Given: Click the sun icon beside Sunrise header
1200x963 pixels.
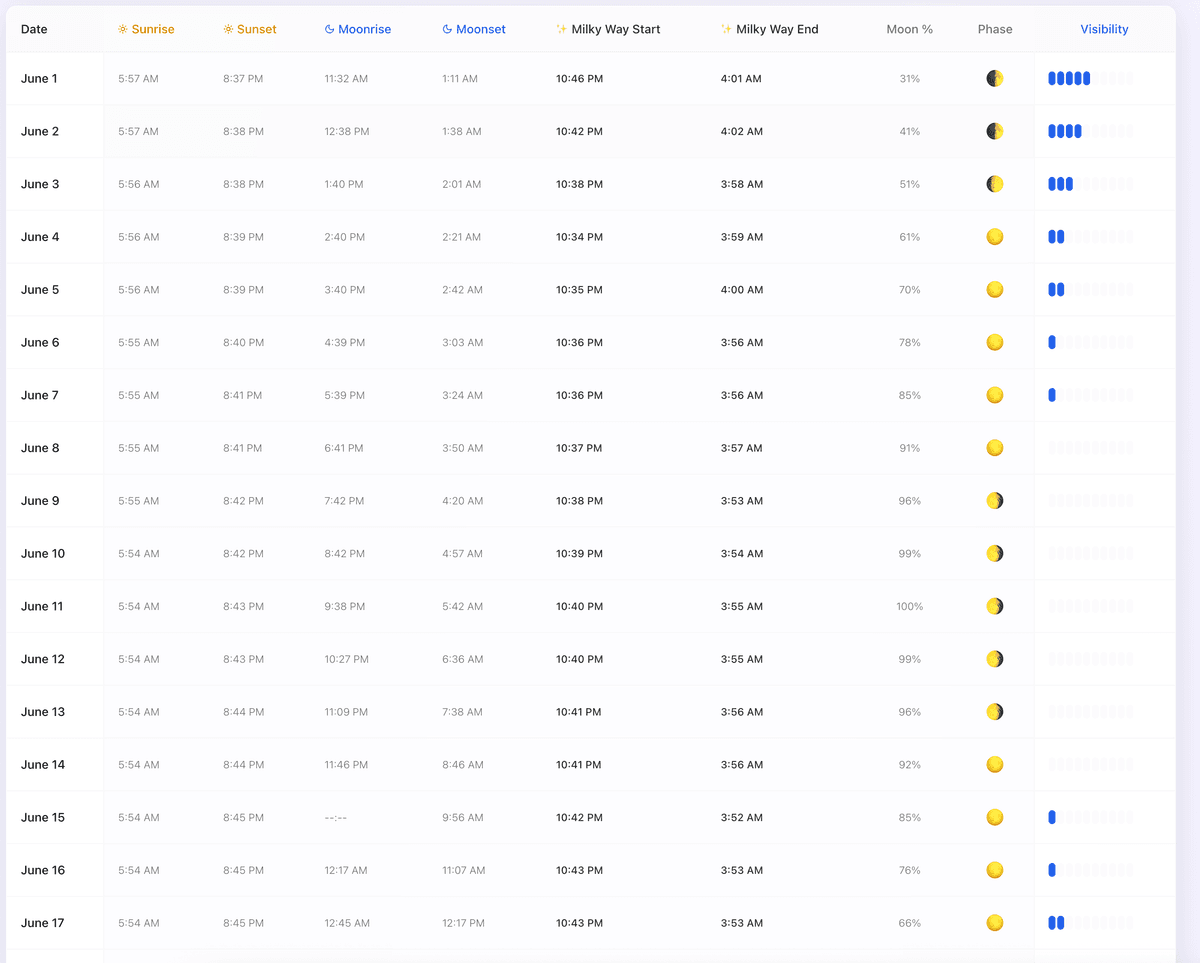Looking at the screenshot, I should click(123, 30).
